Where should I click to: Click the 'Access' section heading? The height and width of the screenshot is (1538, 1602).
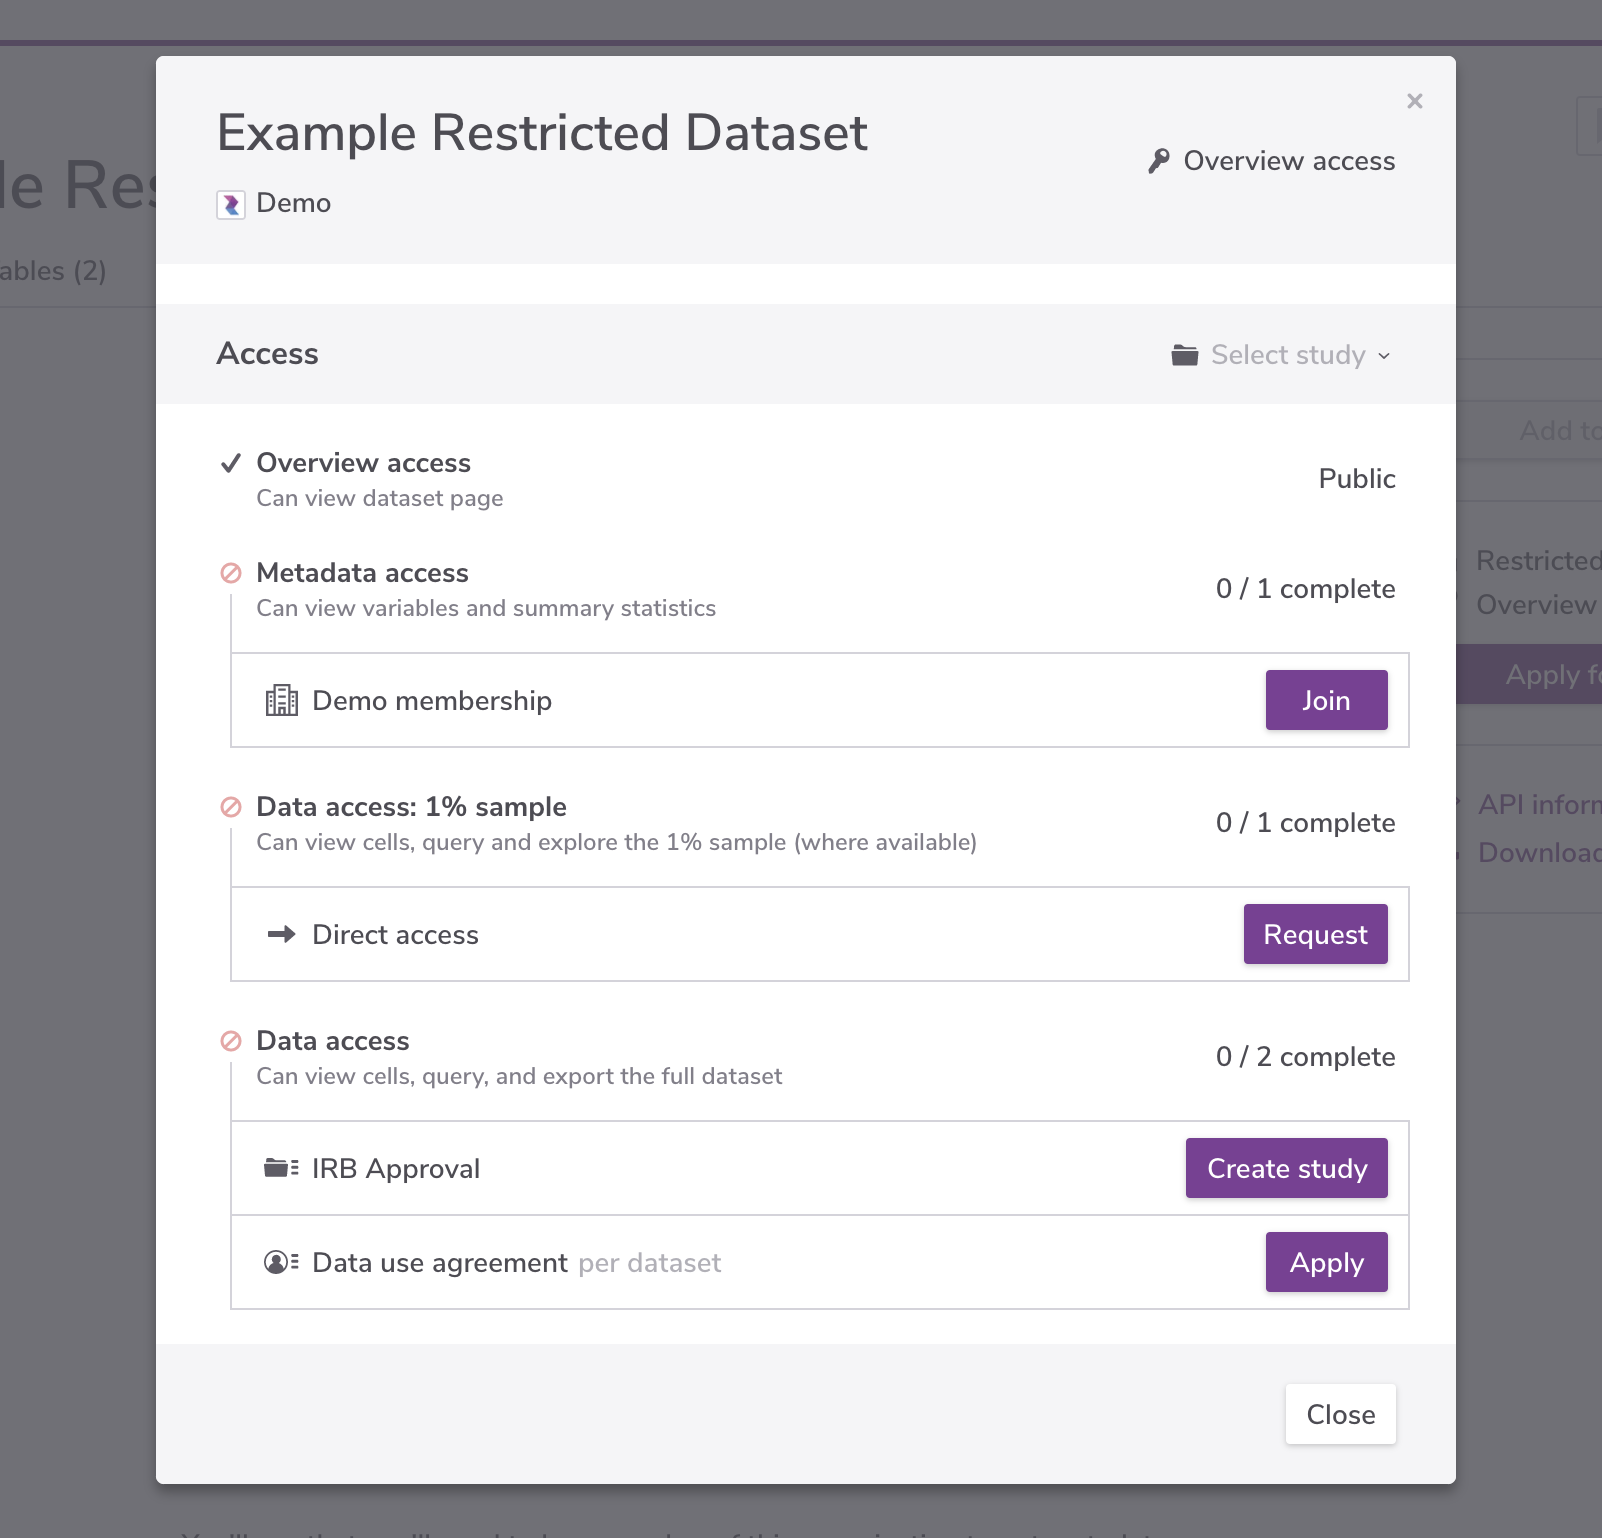(267, 354)
